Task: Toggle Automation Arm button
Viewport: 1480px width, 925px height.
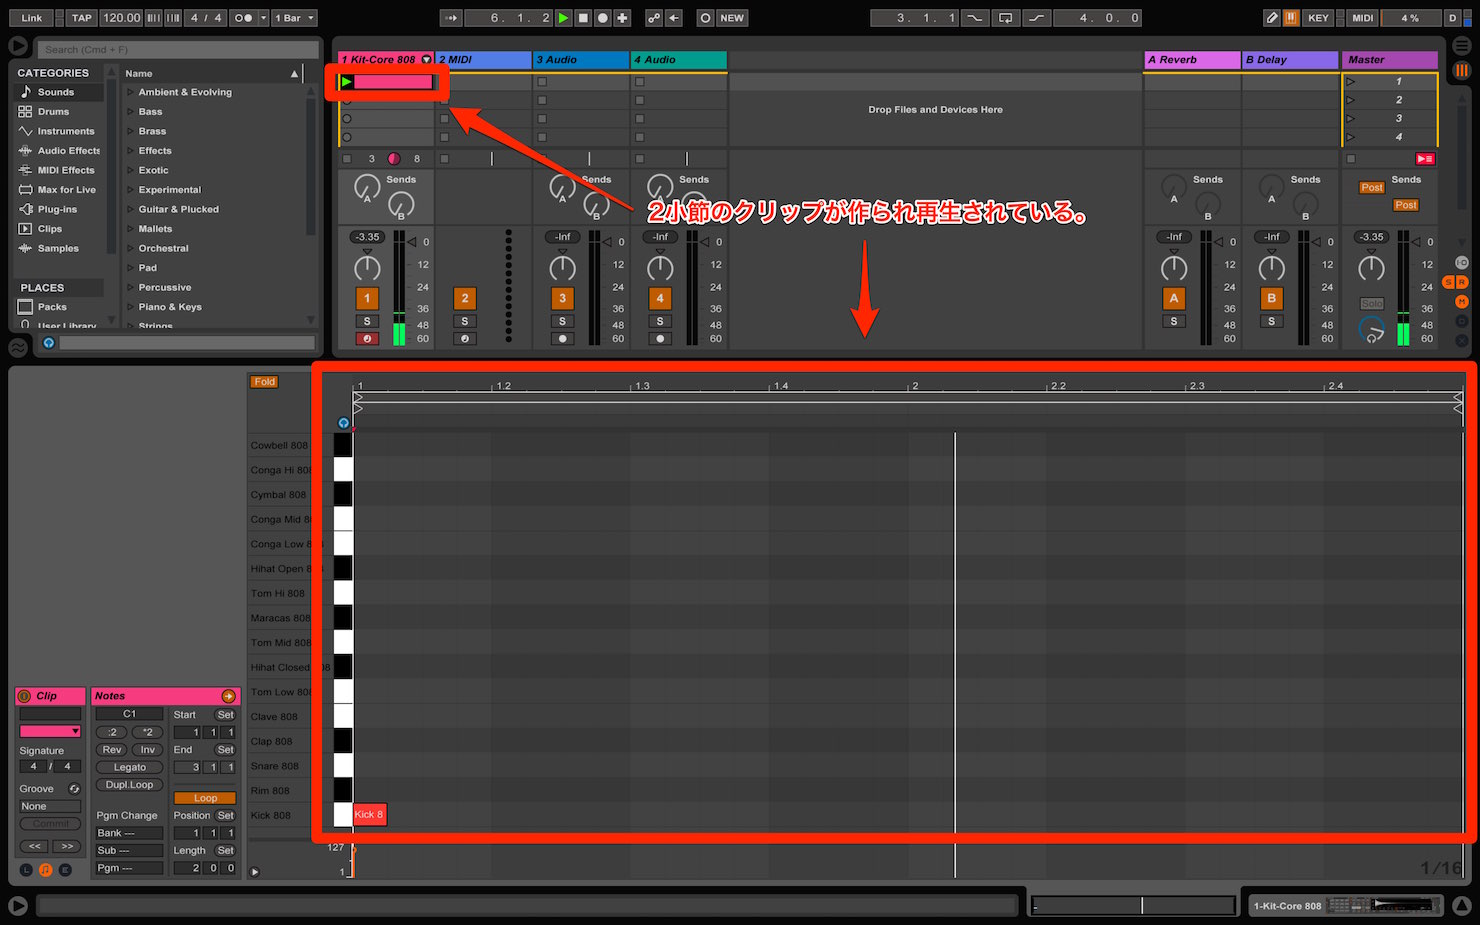Action: pyautogui.click(x=654, y=18)
